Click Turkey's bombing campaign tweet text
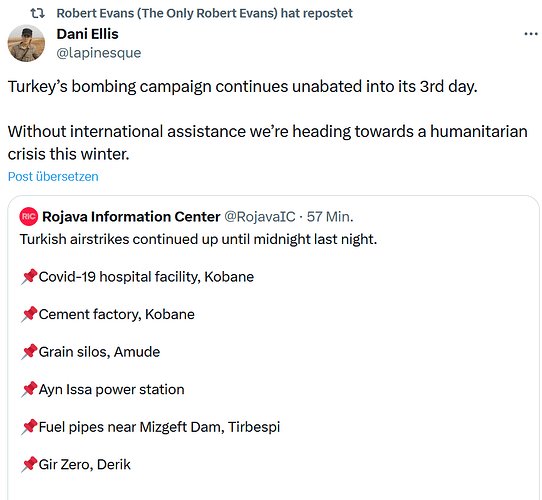This screenshot has height=500, width=542. 242,86
